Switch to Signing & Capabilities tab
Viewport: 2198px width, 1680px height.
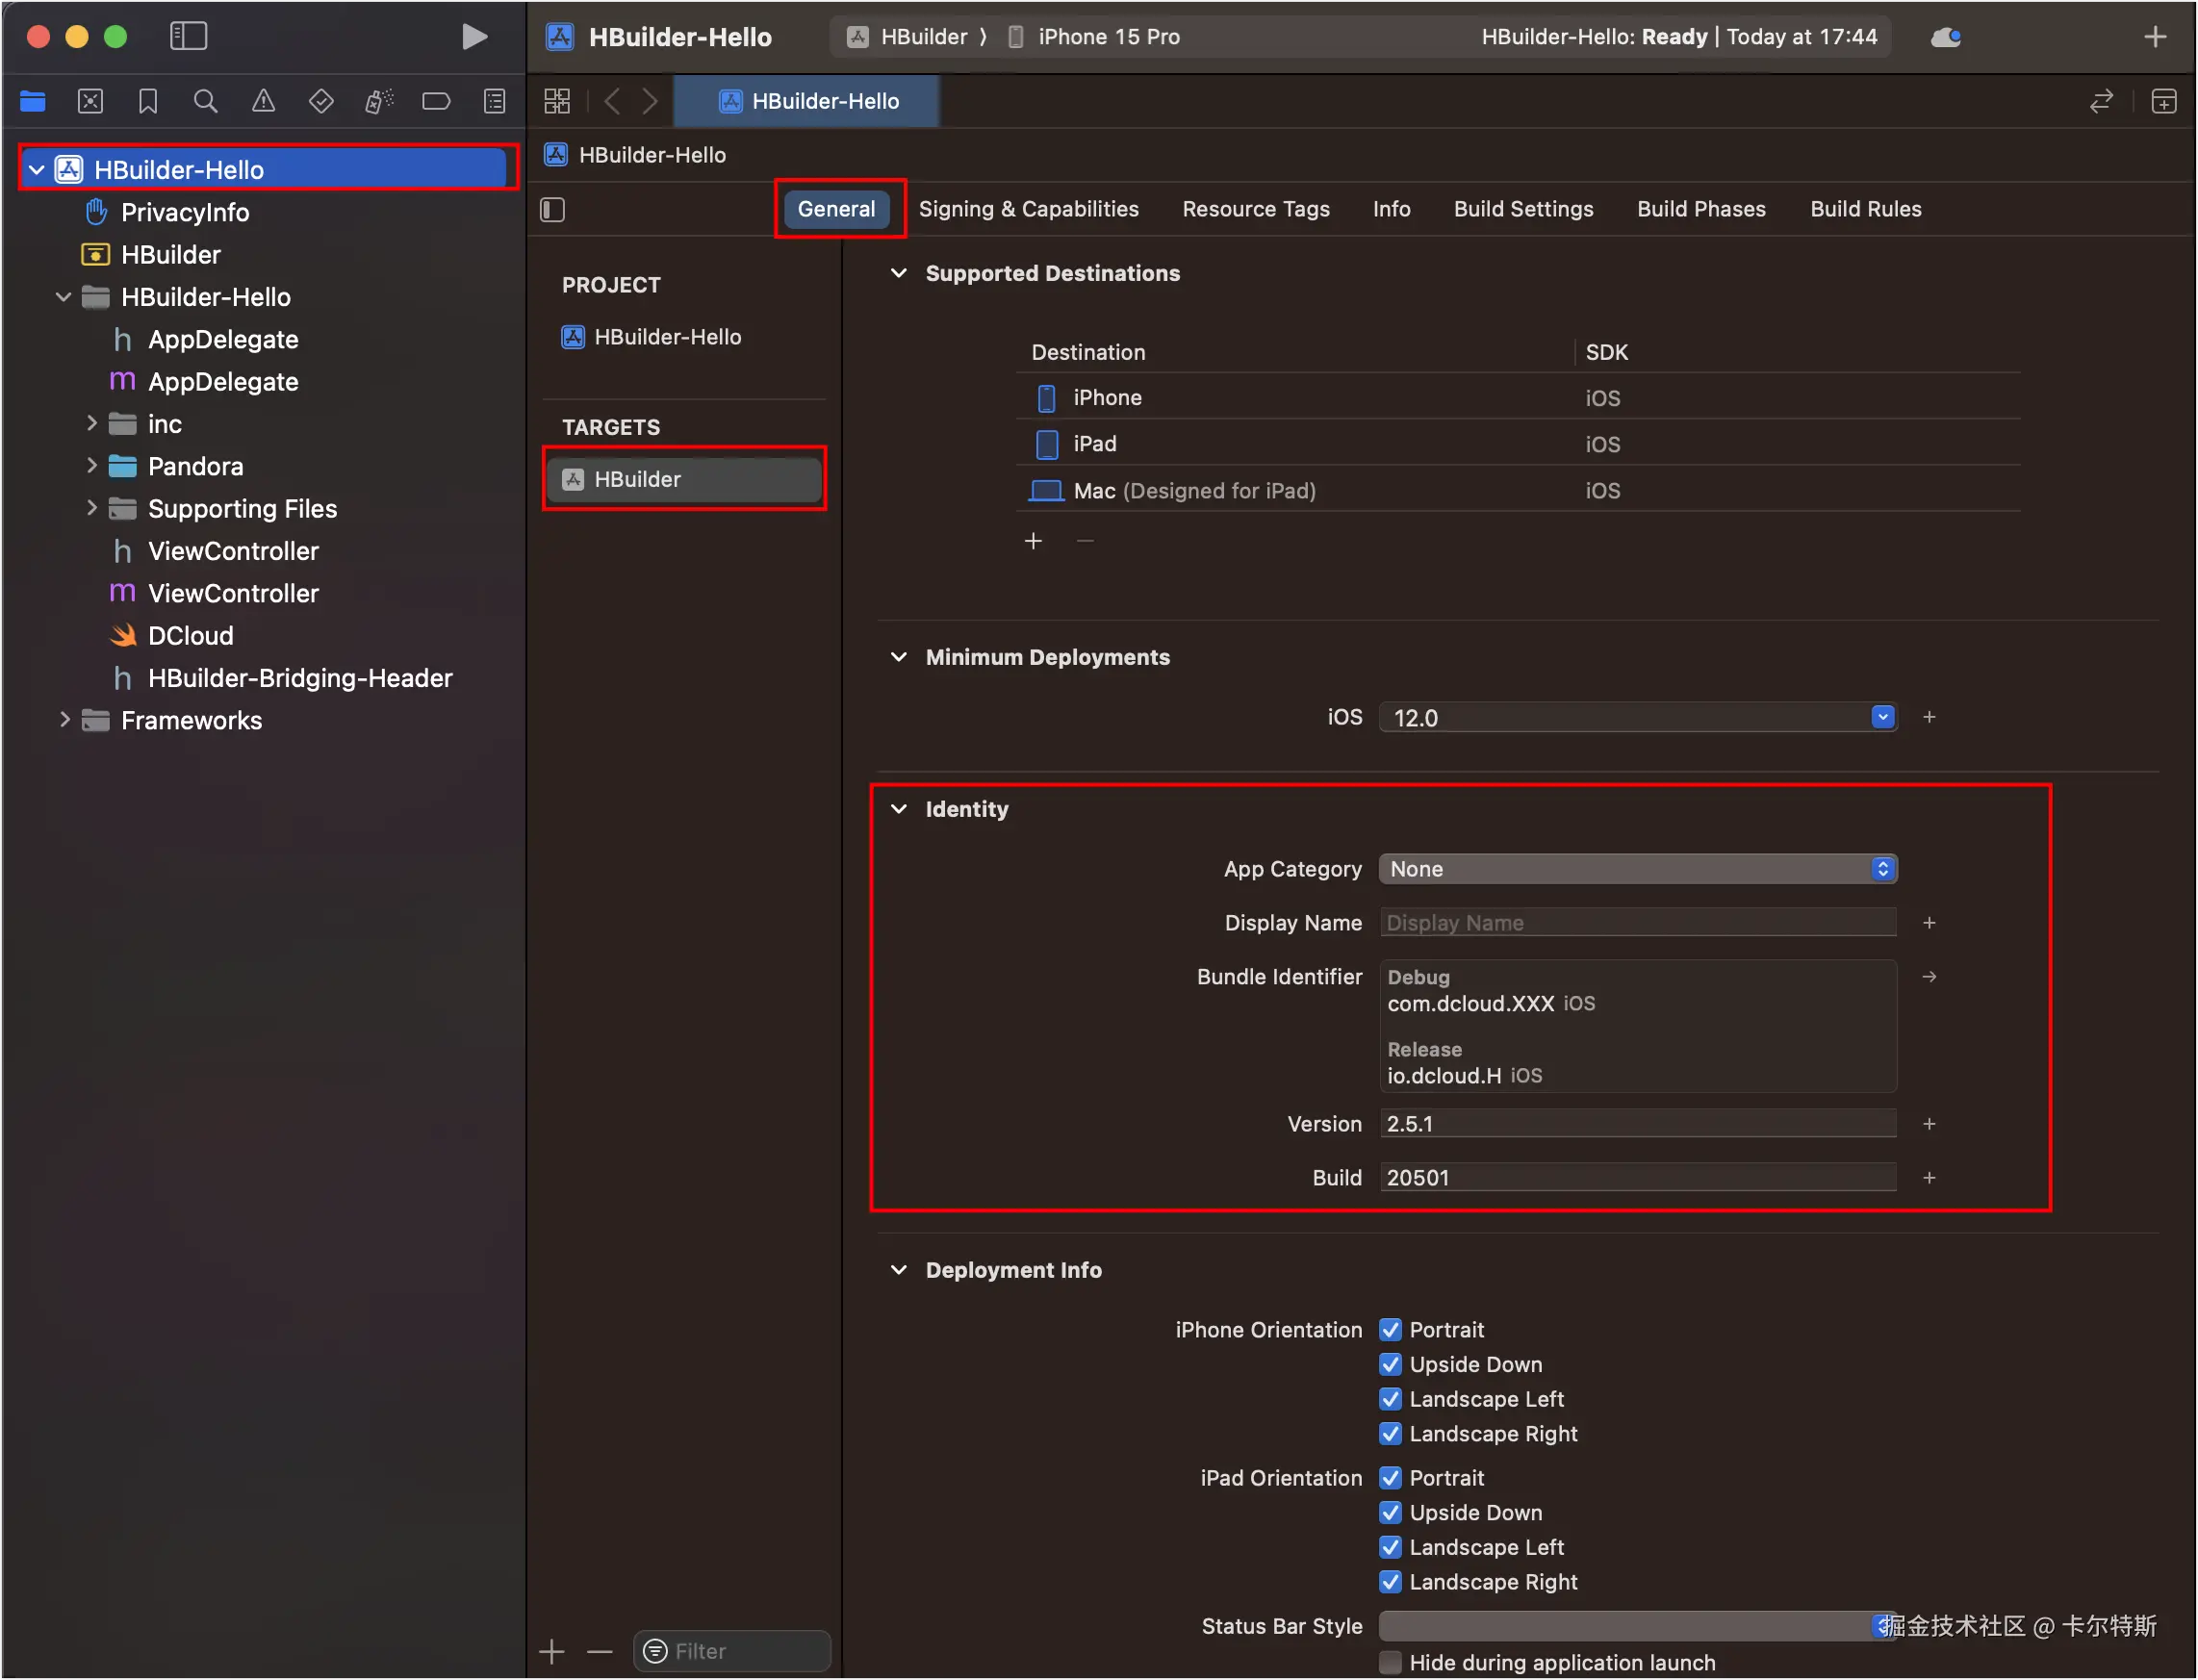[x=1028, y=209]
